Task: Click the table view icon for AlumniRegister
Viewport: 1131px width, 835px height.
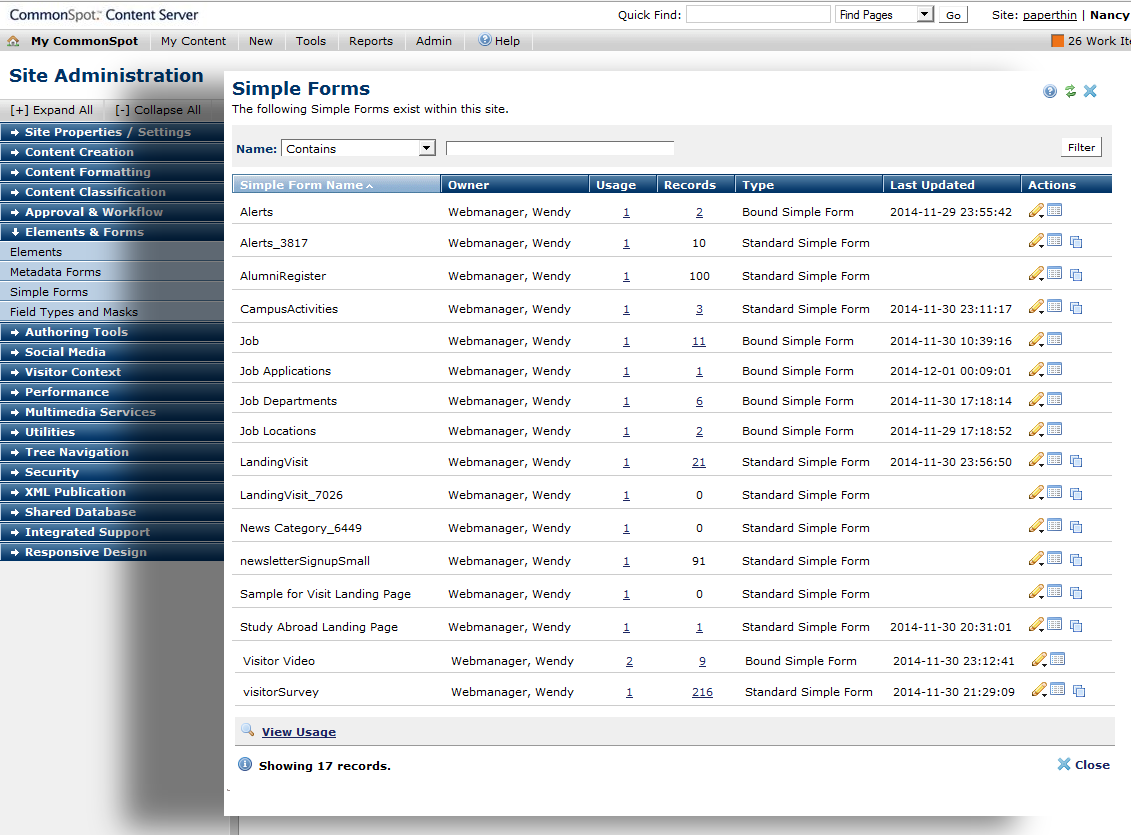Action: 1055,273
